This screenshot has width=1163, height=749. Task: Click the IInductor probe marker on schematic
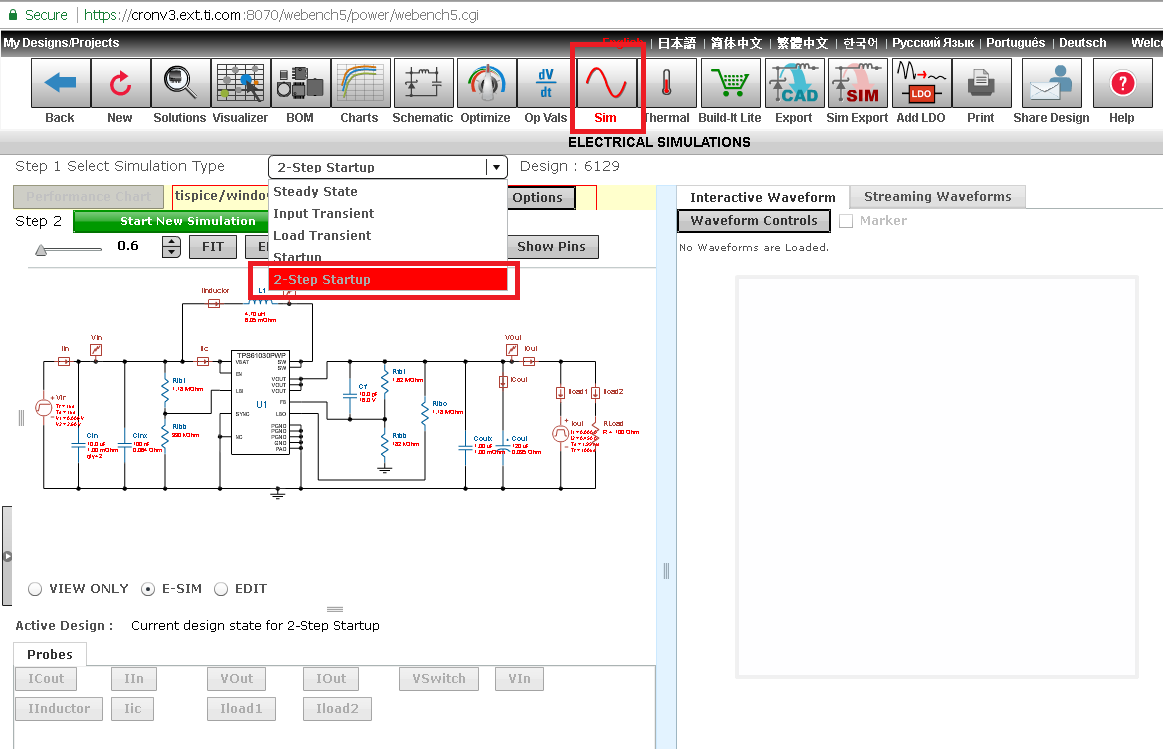[214, 303]
